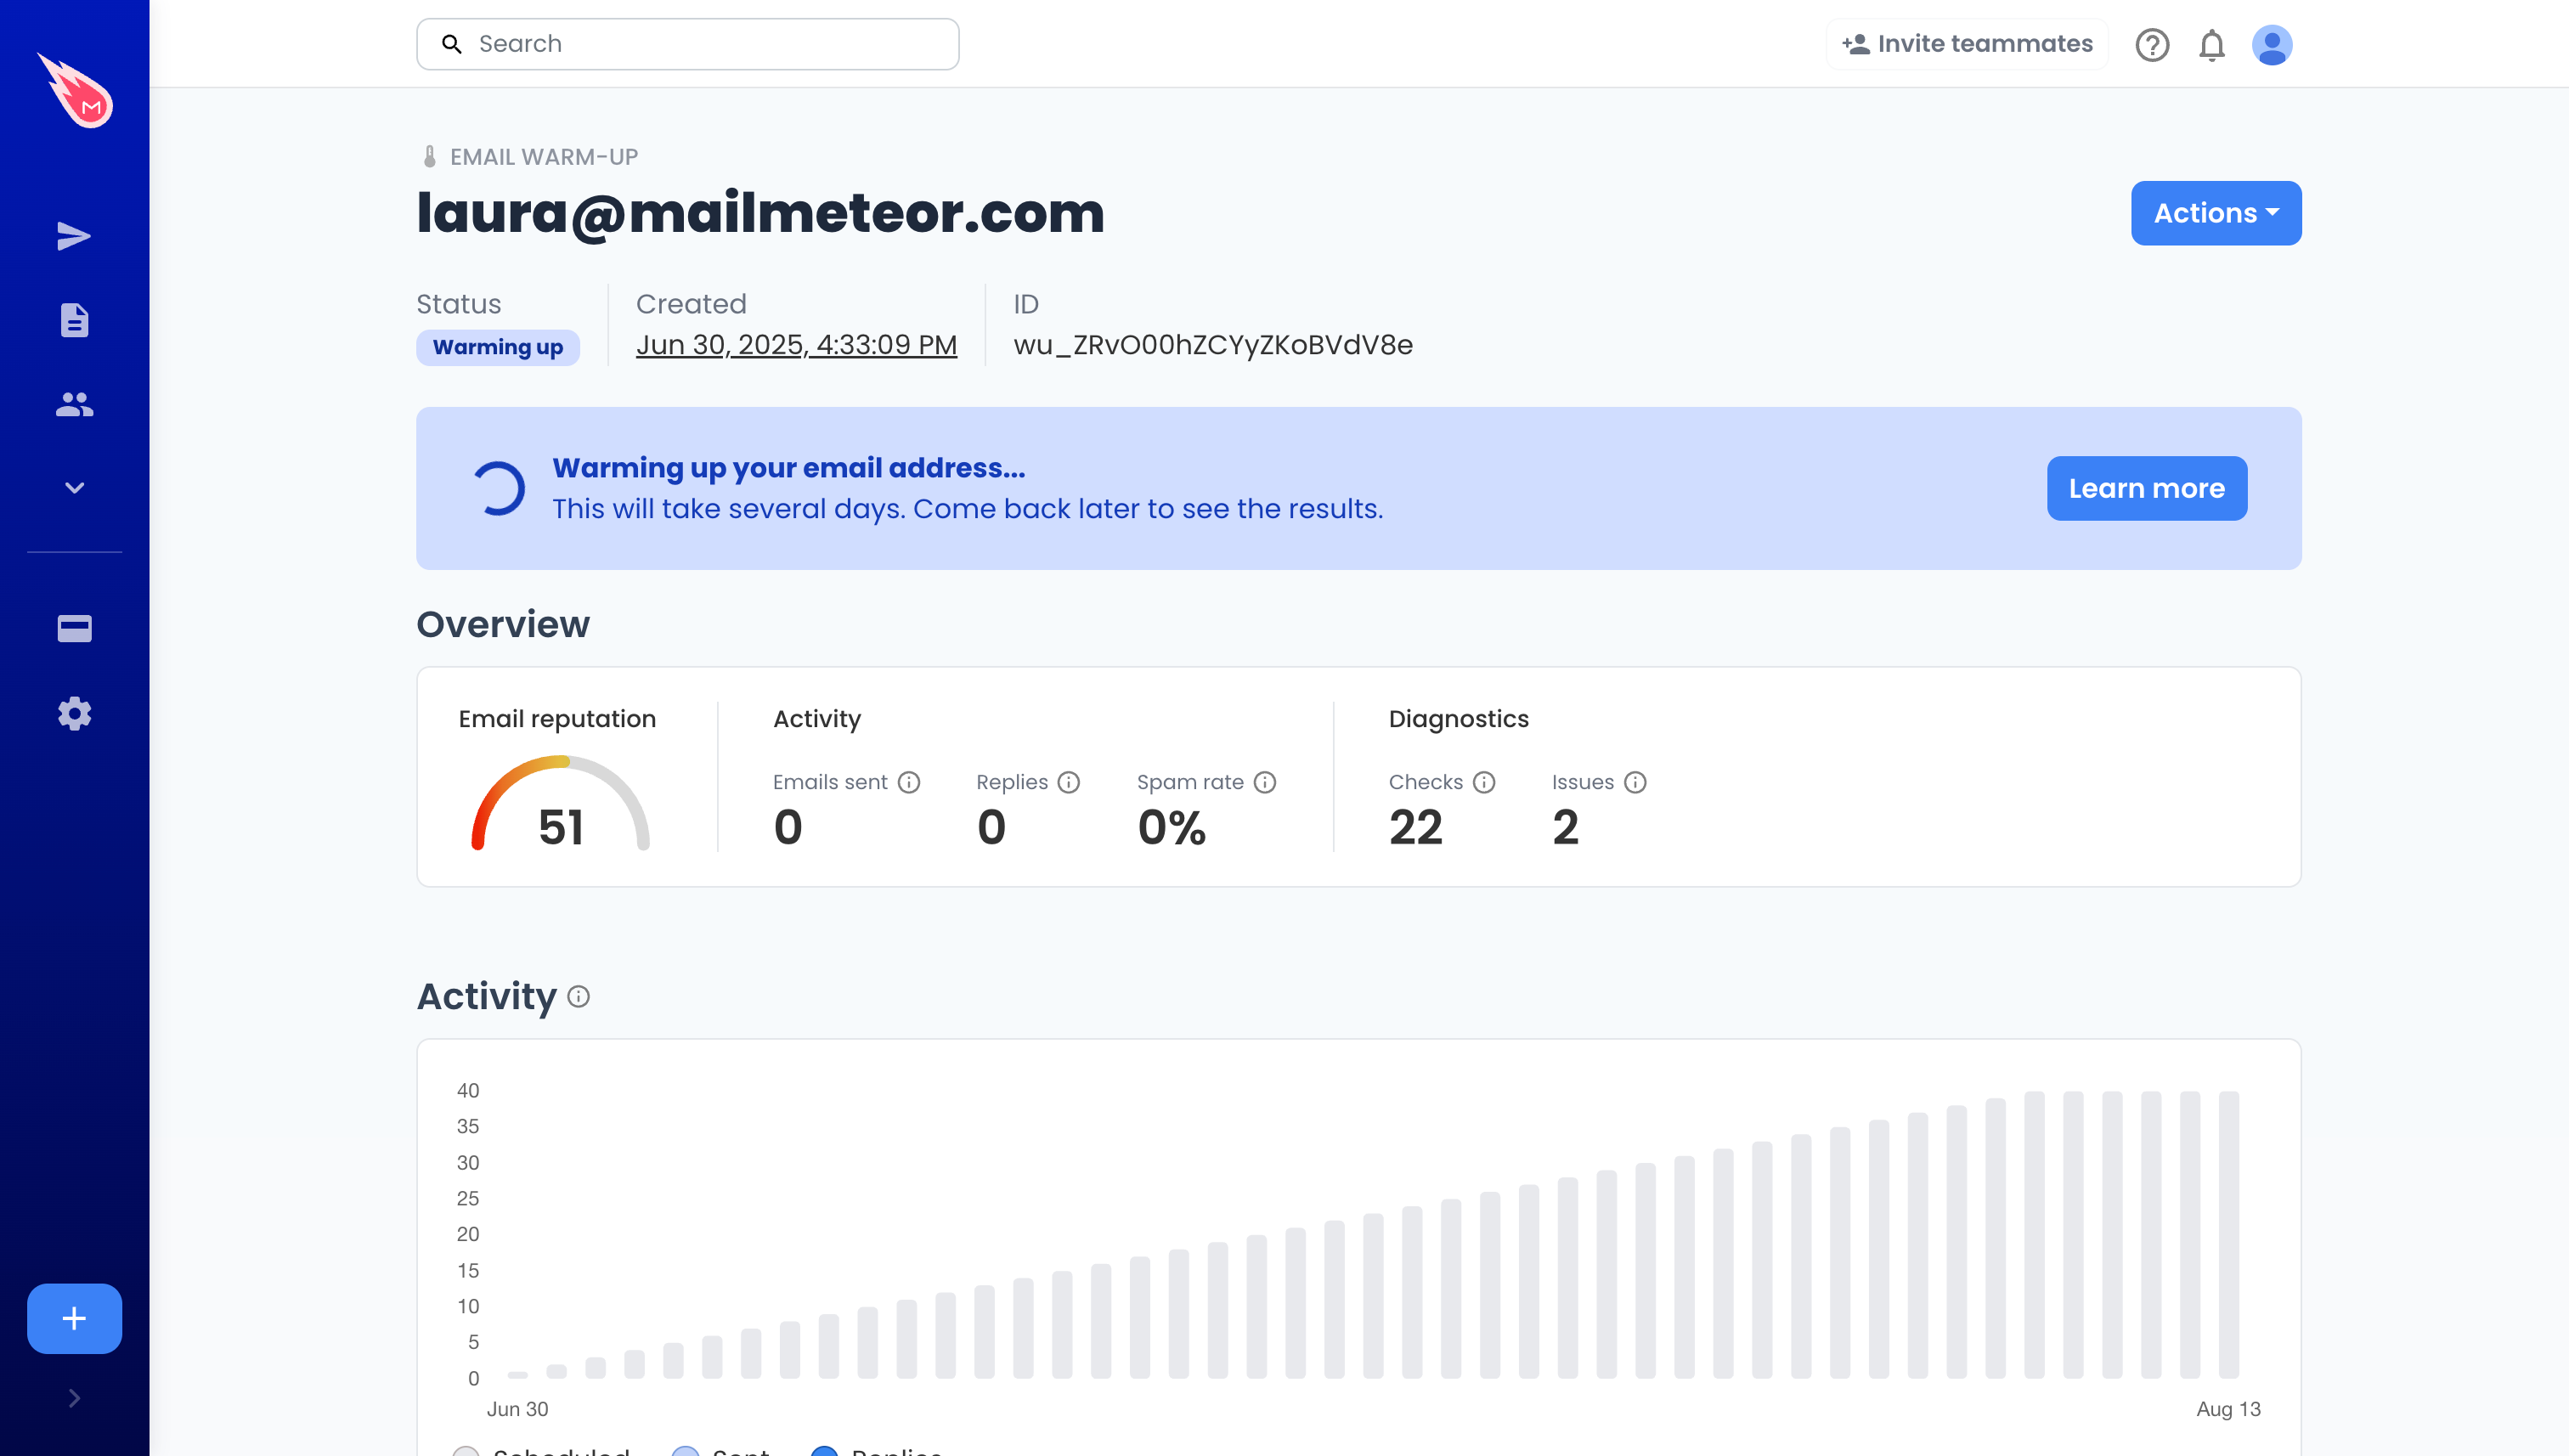Click the Checks info icon
Viewport: 2569px width, 1456px height.
point(1483,782)
